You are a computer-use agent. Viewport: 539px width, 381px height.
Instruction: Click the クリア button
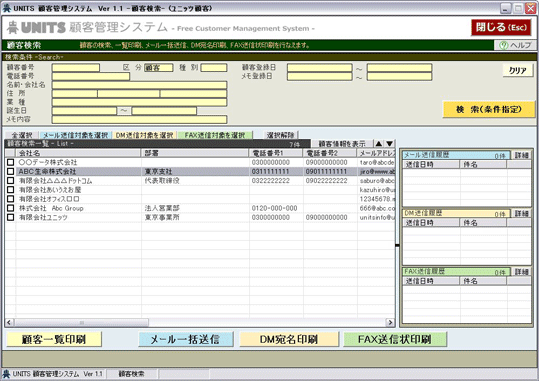click(x=518, y=70)
